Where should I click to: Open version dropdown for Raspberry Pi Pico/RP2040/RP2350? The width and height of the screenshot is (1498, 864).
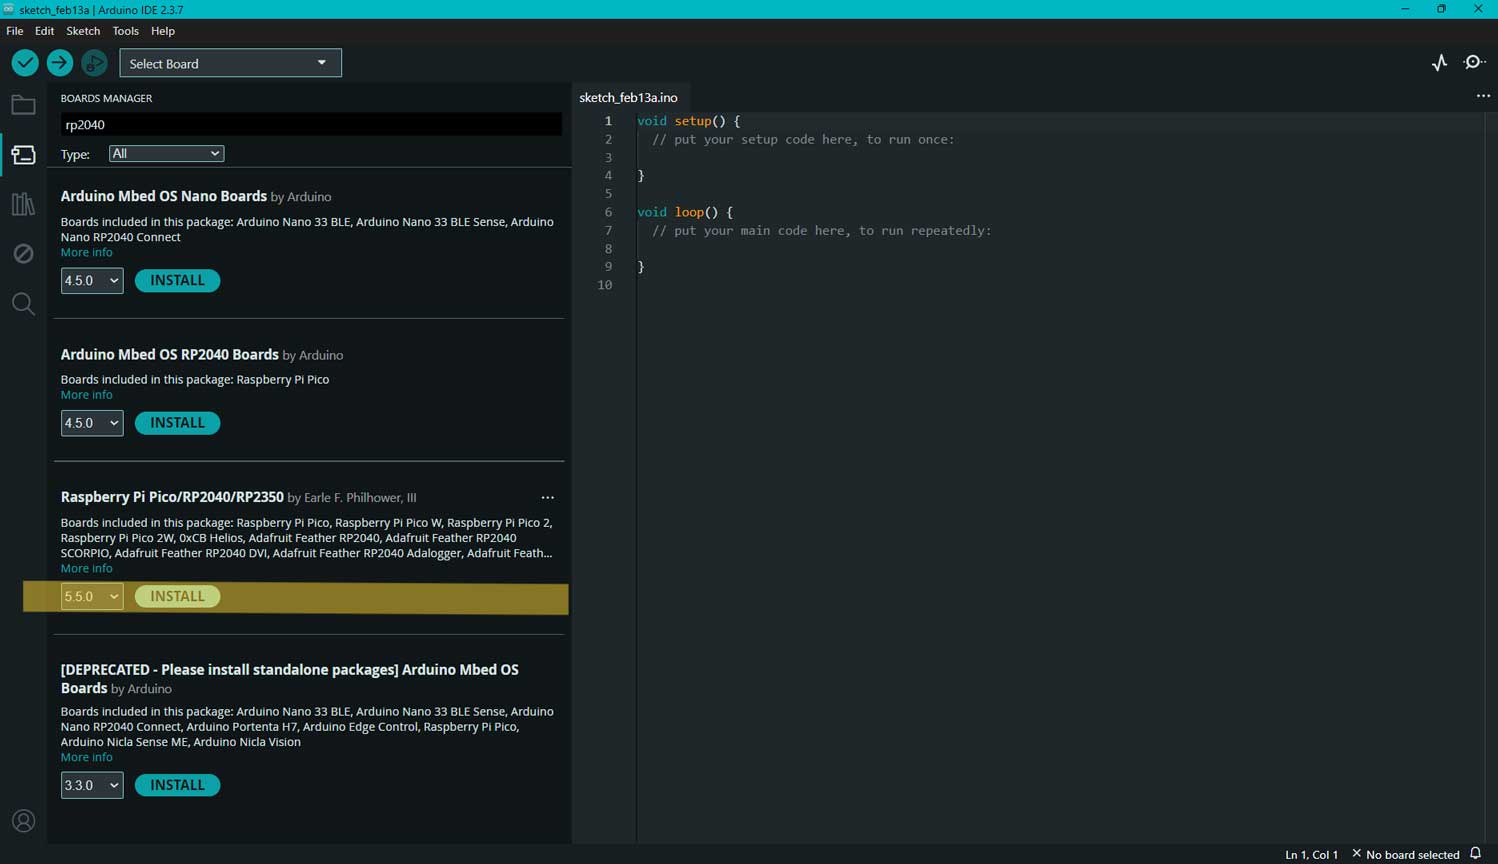pos(91,596)
